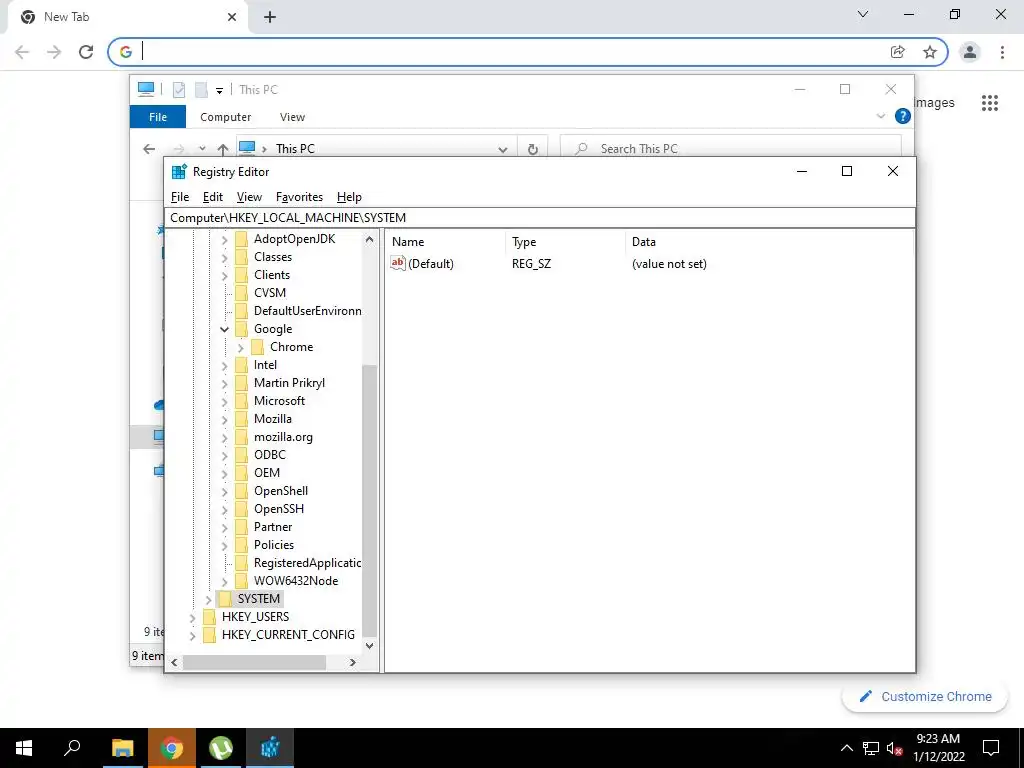Viewport: 1024px width, 768px height.
Task: Open File tab in This PC window
Action: point(158,117)
